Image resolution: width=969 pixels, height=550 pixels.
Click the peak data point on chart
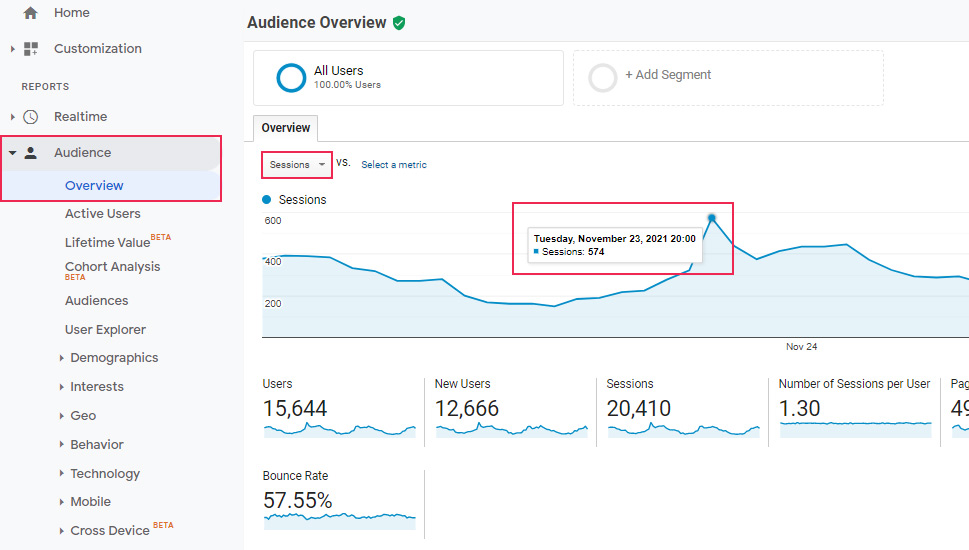[712, 218]
